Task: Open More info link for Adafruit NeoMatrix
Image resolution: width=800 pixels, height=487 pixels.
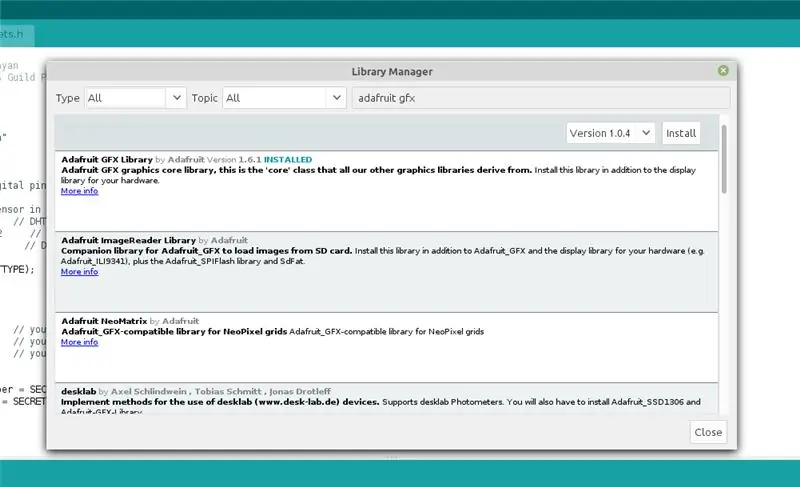Action: [80, 342]
